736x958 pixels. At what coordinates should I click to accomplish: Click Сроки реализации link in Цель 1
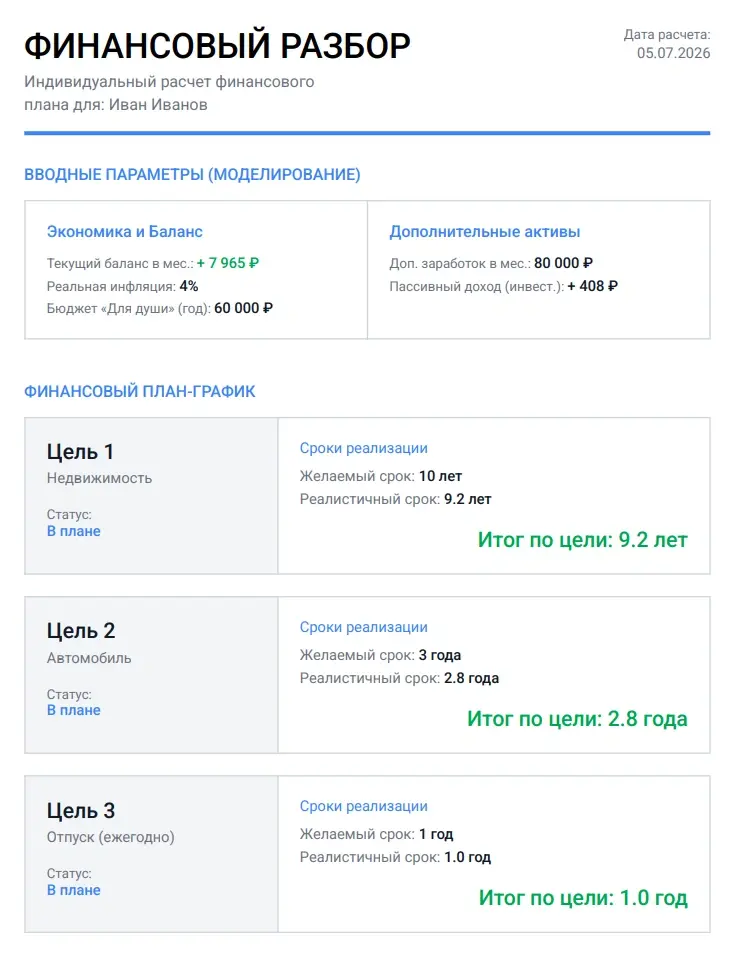(x=363, y=448)
